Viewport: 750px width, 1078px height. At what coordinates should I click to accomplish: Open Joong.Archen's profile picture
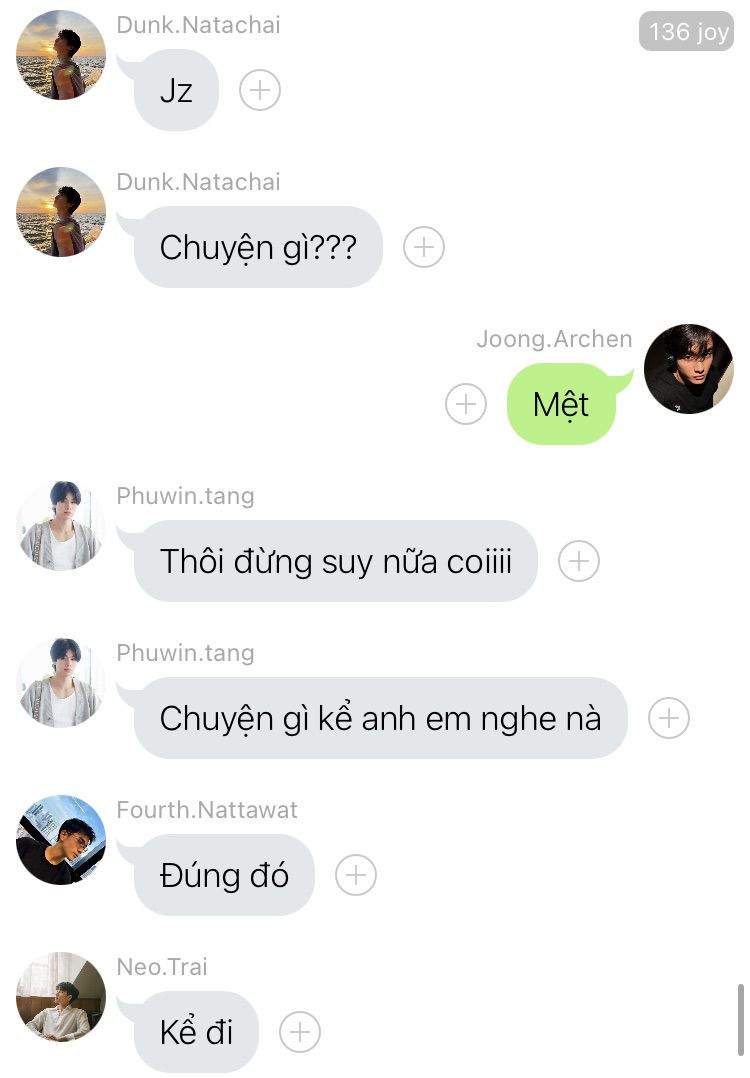pyautogui.click(x=688, y=369)
